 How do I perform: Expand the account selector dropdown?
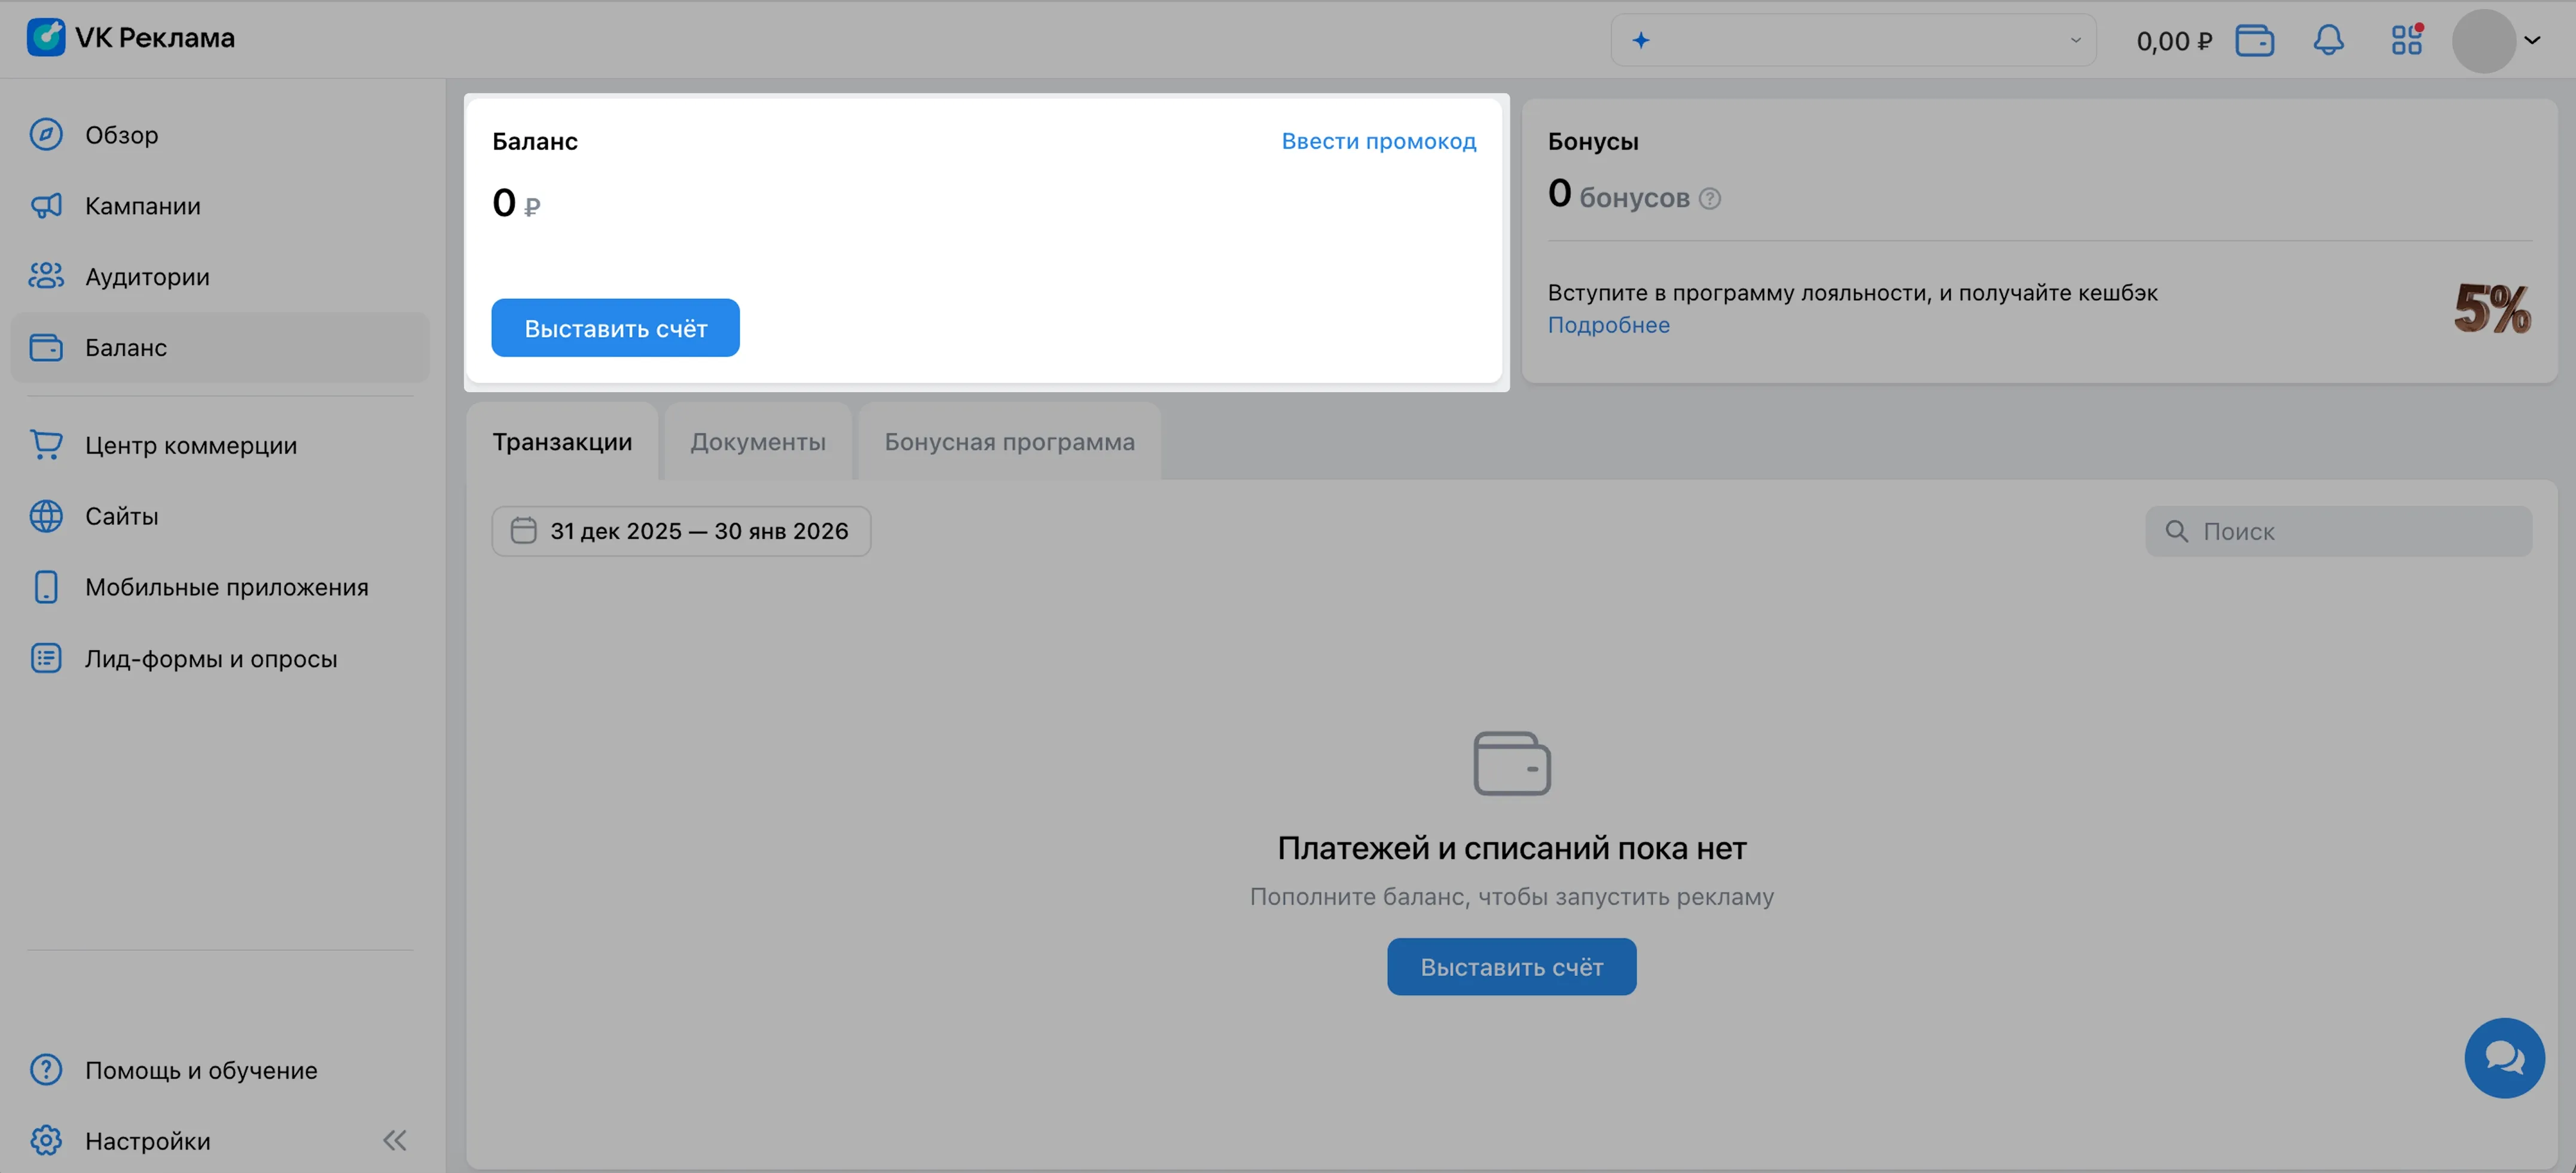pyautogui.click(x=1853, y=41)
